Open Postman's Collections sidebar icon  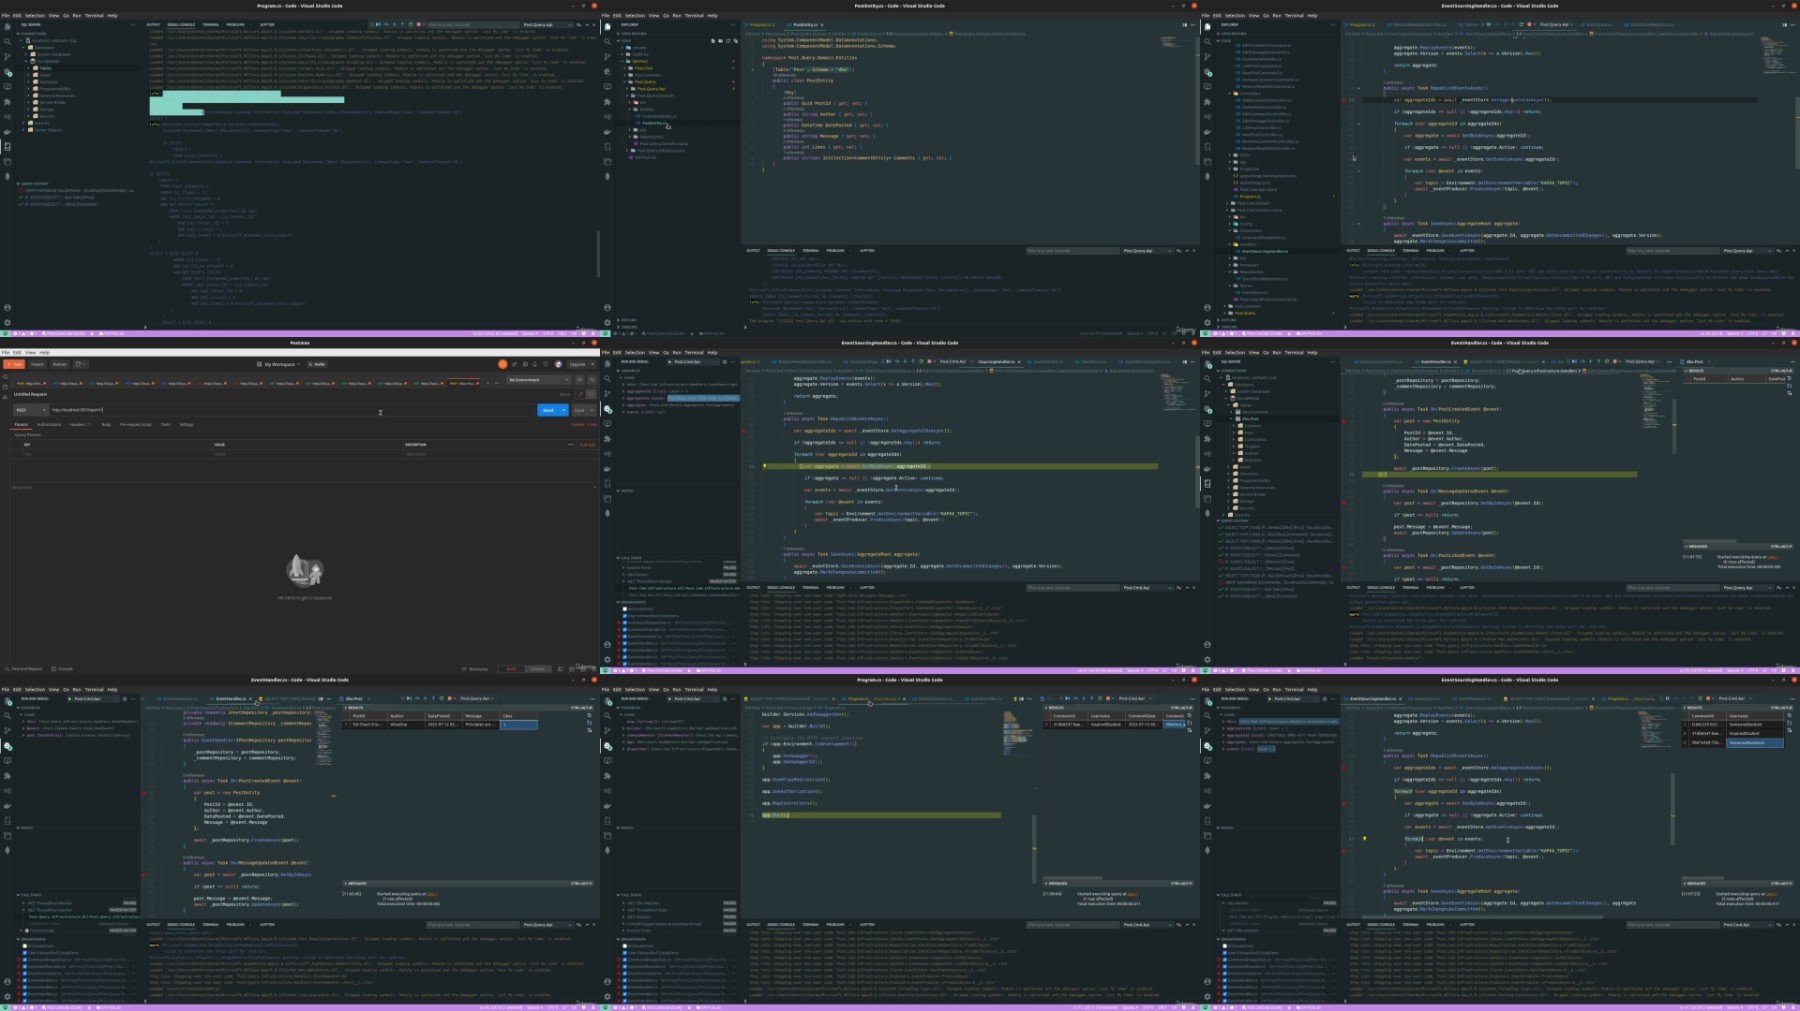[x=5, y=387]
